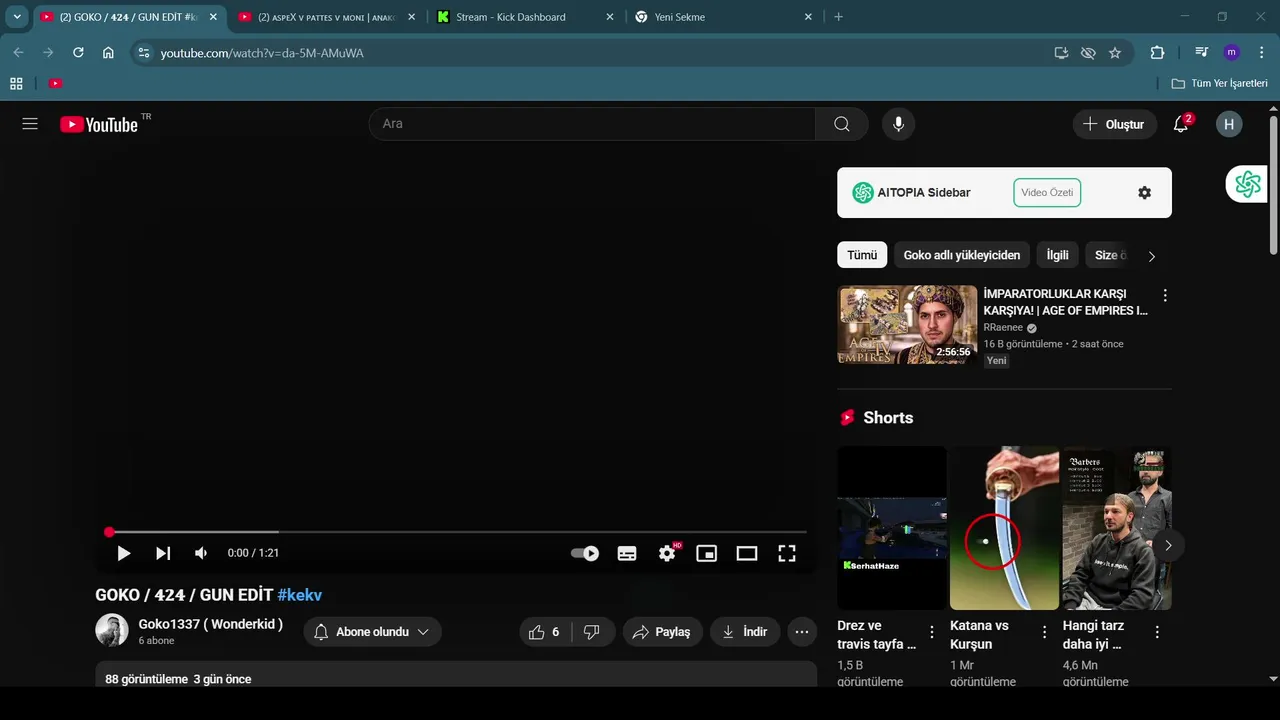The width and height of the screenshot is (1280, 720).
Task: Toggle theater mode view
Action: click(x=747, y=553)
